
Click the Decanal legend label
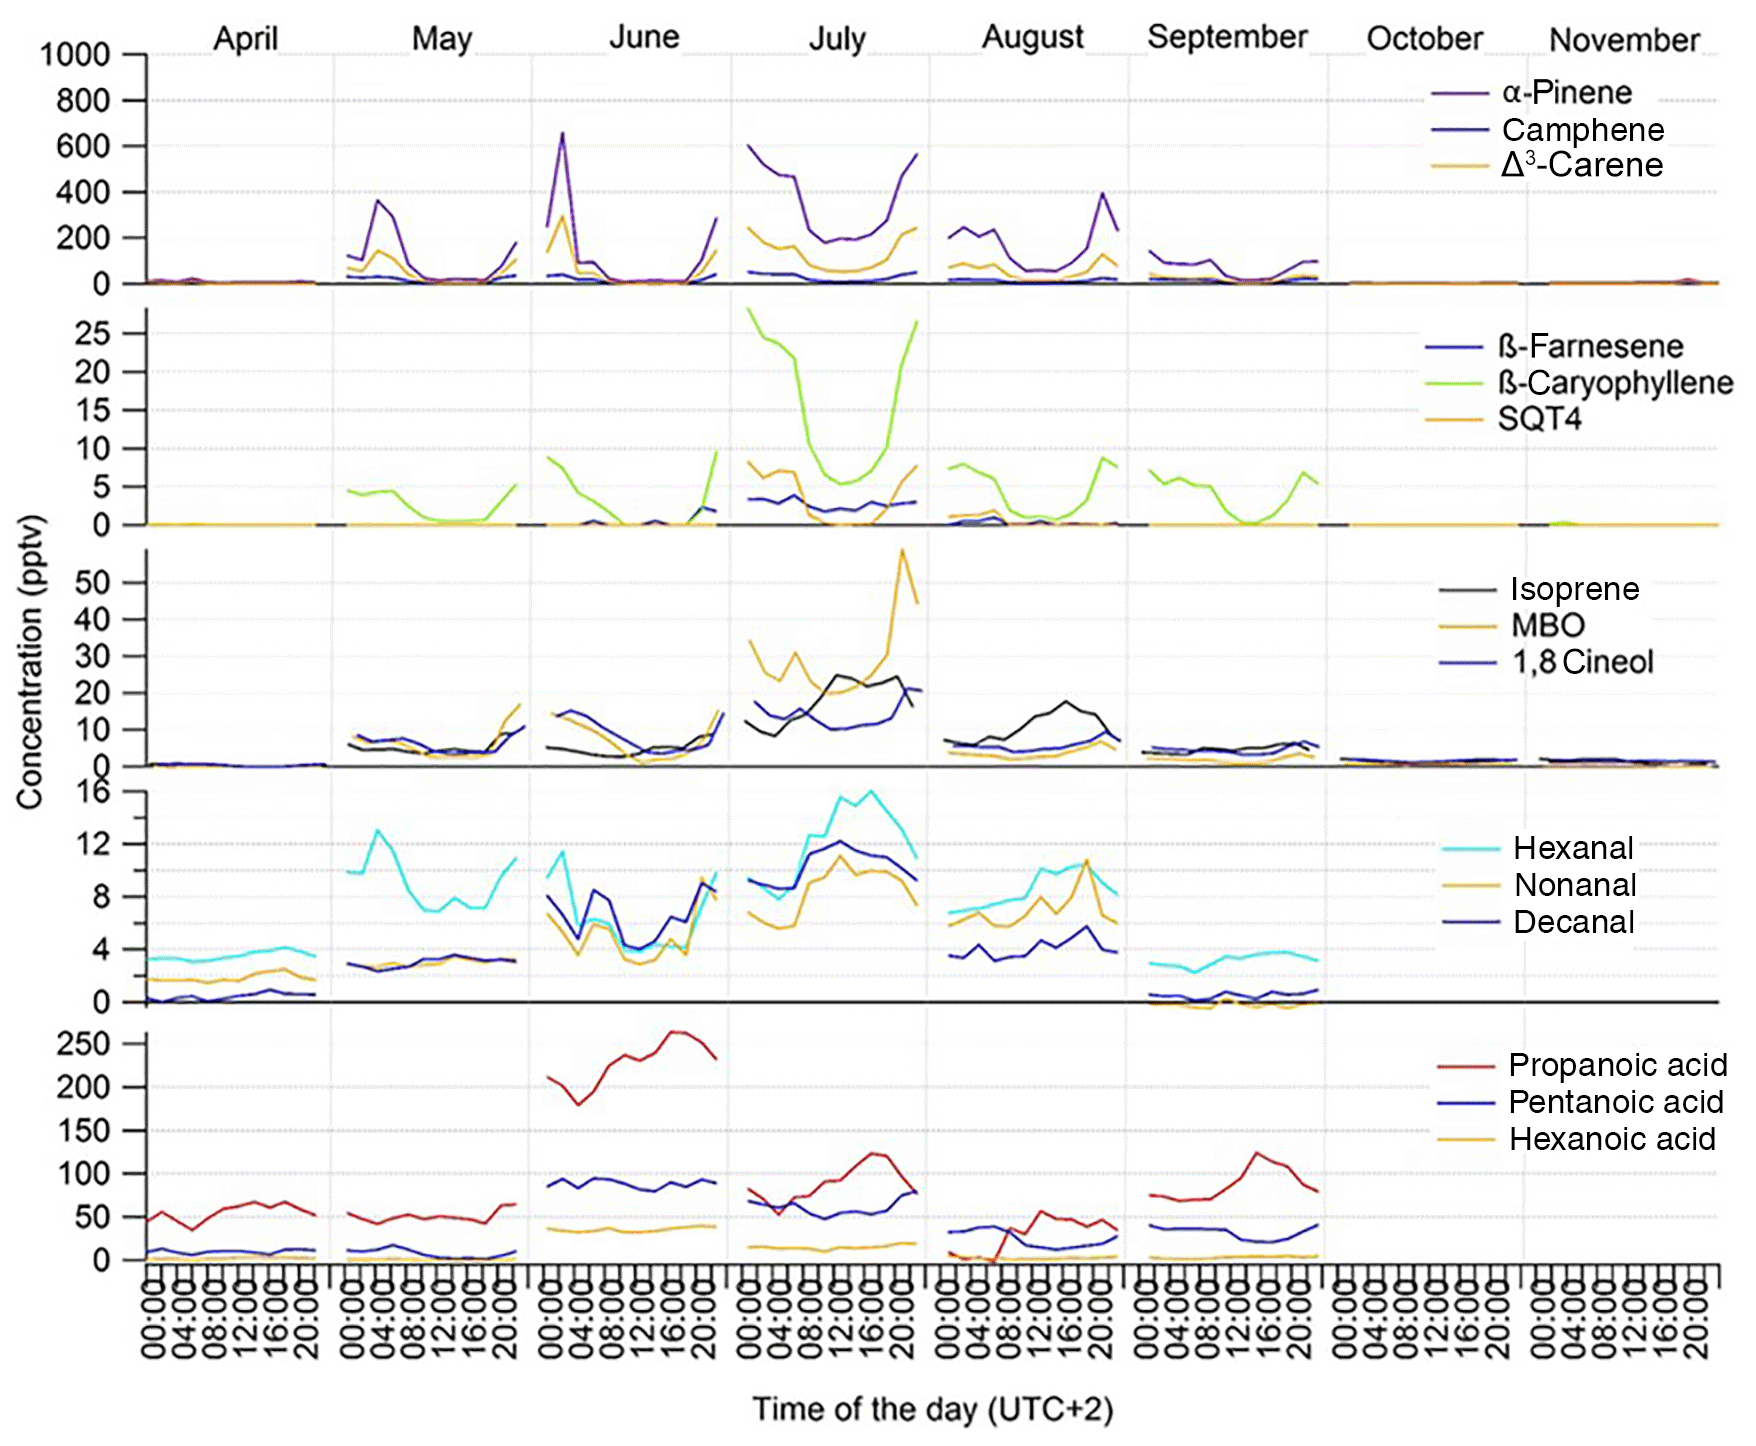[x=1574, y=922]
